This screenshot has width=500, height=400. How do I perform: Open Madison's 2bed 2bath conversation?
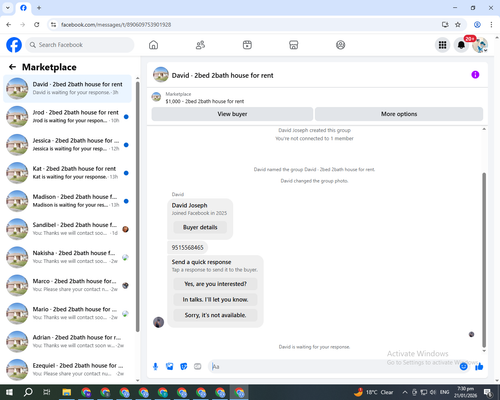(67, 201)
